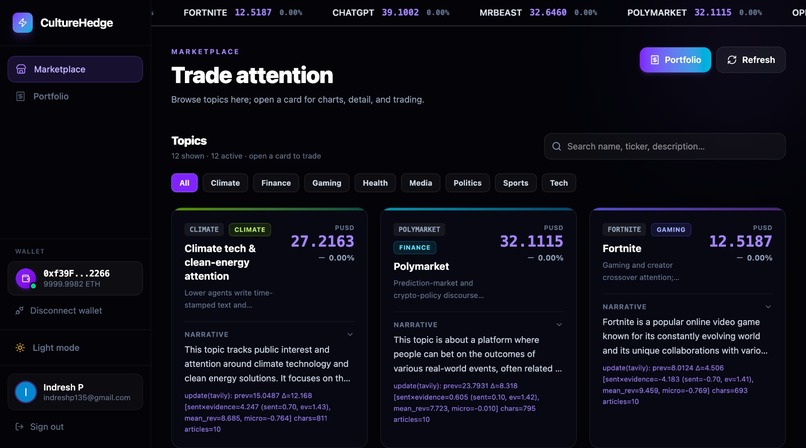806x448 pixels.
Task: Filter topics by Health
Action: pyautogui.click(x=375, y=183)
